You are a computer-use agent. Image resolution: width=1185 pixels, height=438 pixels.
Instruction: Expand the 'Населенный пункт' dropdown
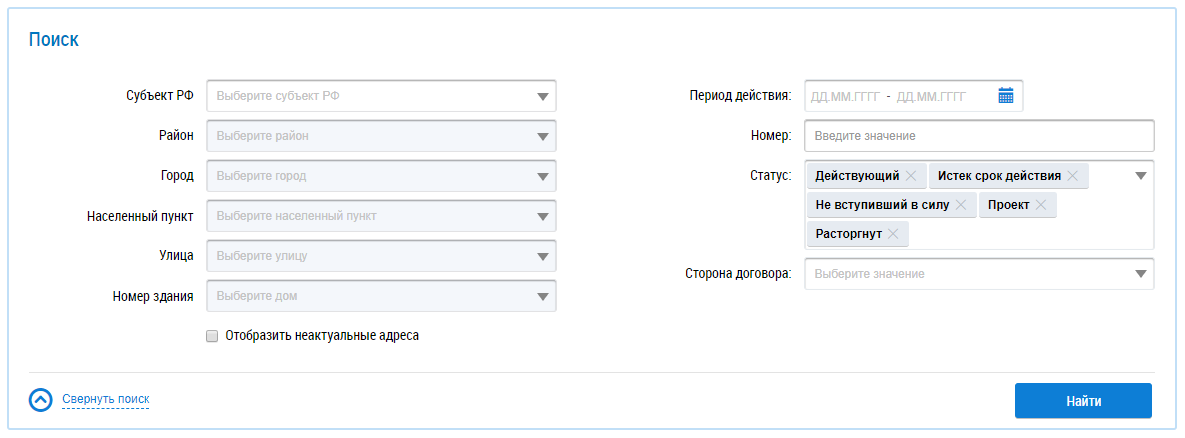click(381, 216)
